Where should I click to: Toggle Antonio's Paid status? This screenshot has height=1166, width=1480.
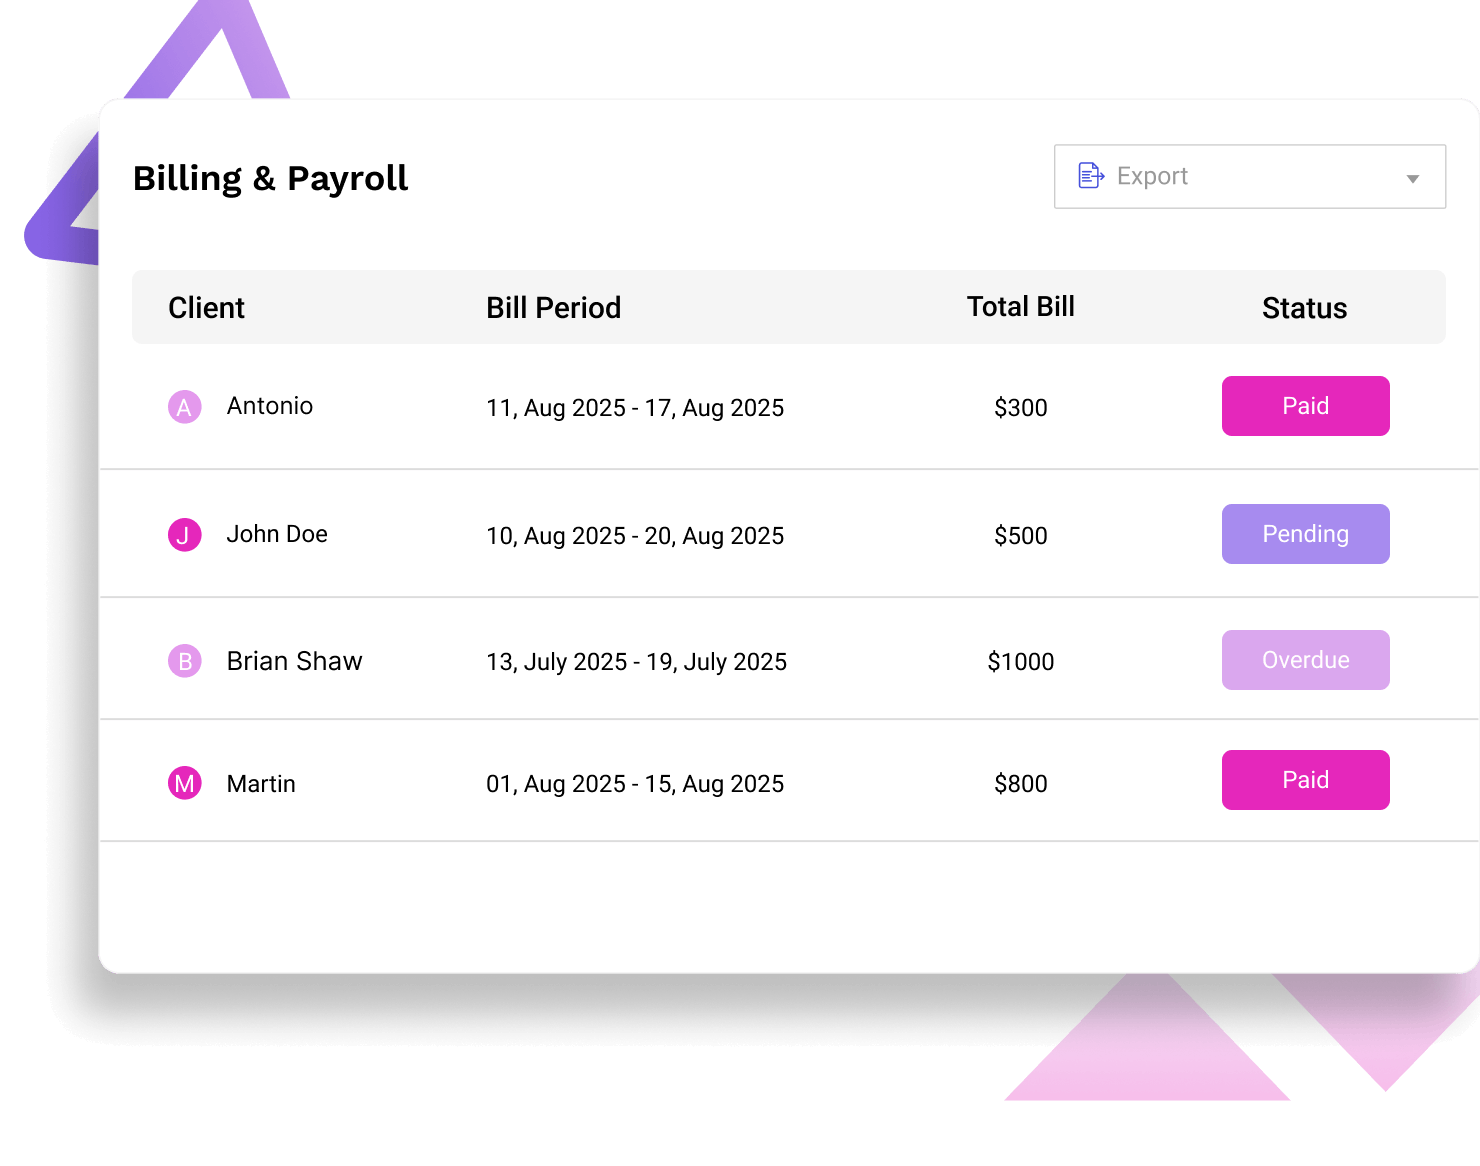pyautogui.click(x=1305, y=406)
